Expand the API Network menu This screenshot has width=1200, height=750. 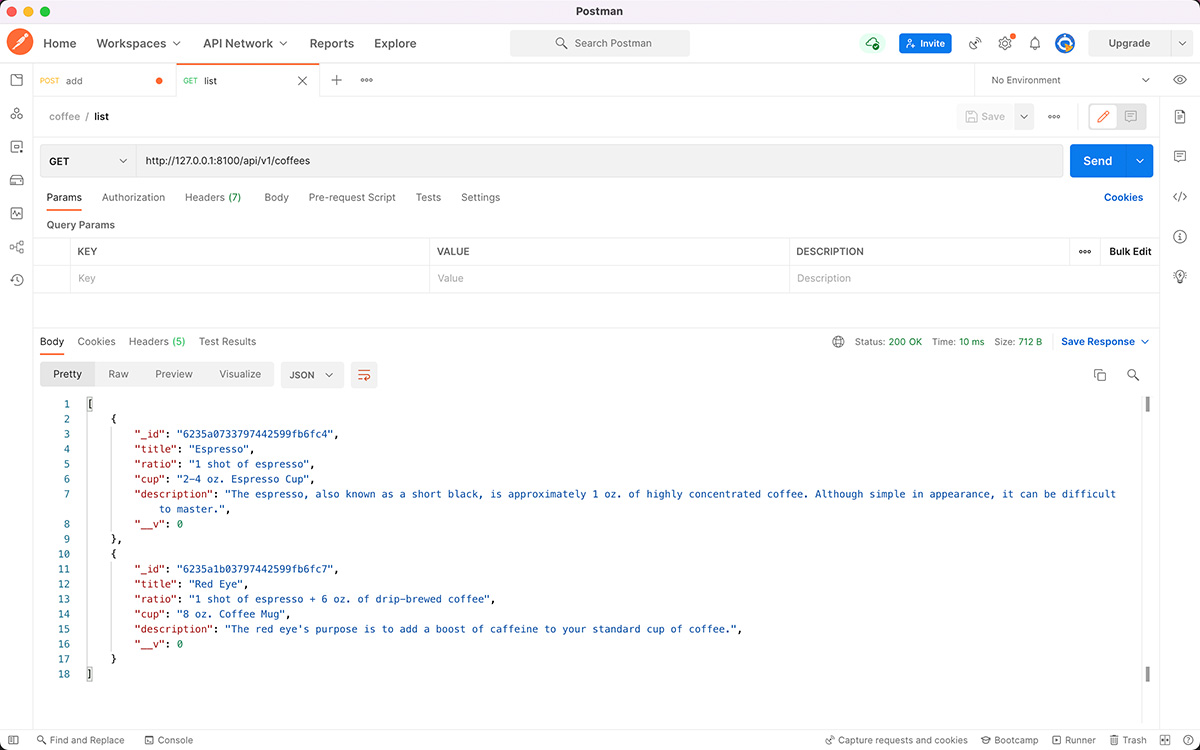coord(245,43)
